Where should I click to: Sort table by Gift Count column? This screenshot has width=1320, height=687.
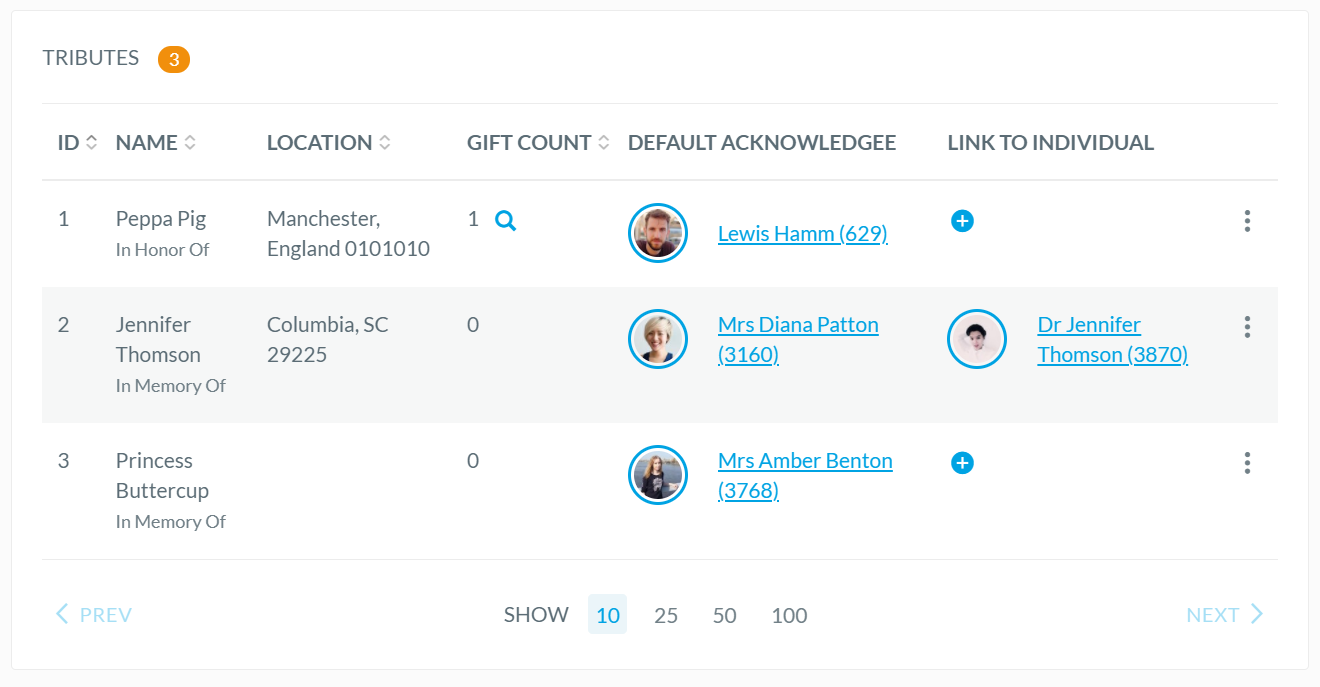[x=537, y=143]
